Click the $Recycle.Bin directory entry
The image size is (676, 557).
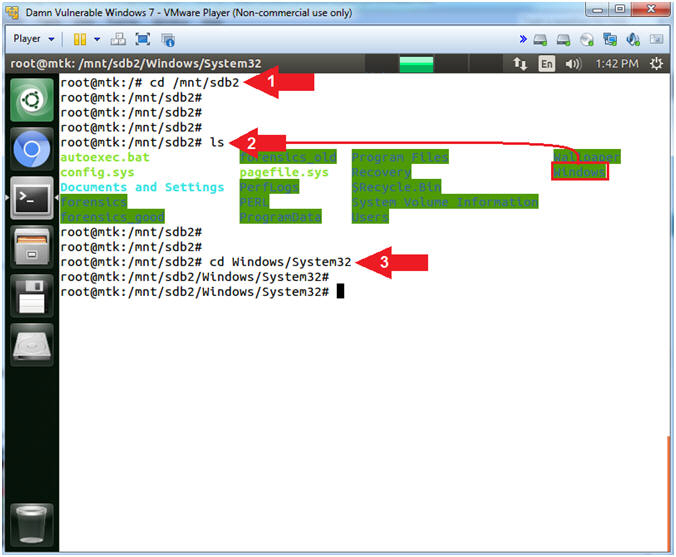click(397, 187)
